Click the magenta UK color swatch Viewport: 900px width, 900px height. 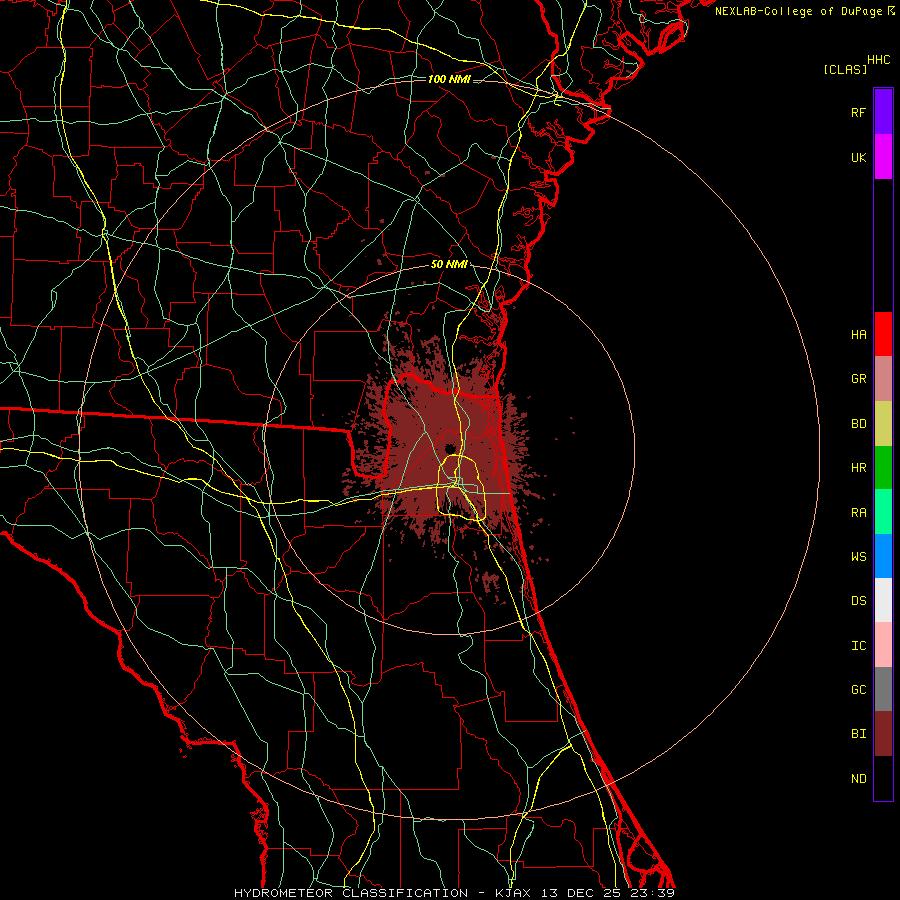(x=883, y=157)
